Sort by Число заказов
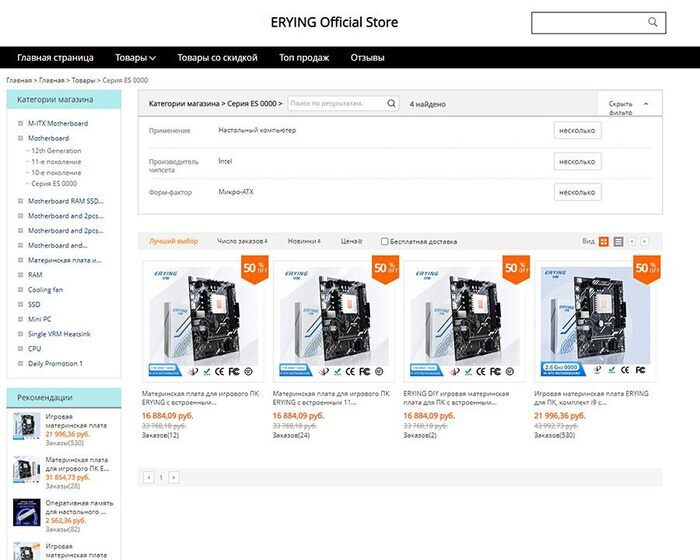This screenshot has height=560, width=700. pyautogui.click(x=242, y=241)
